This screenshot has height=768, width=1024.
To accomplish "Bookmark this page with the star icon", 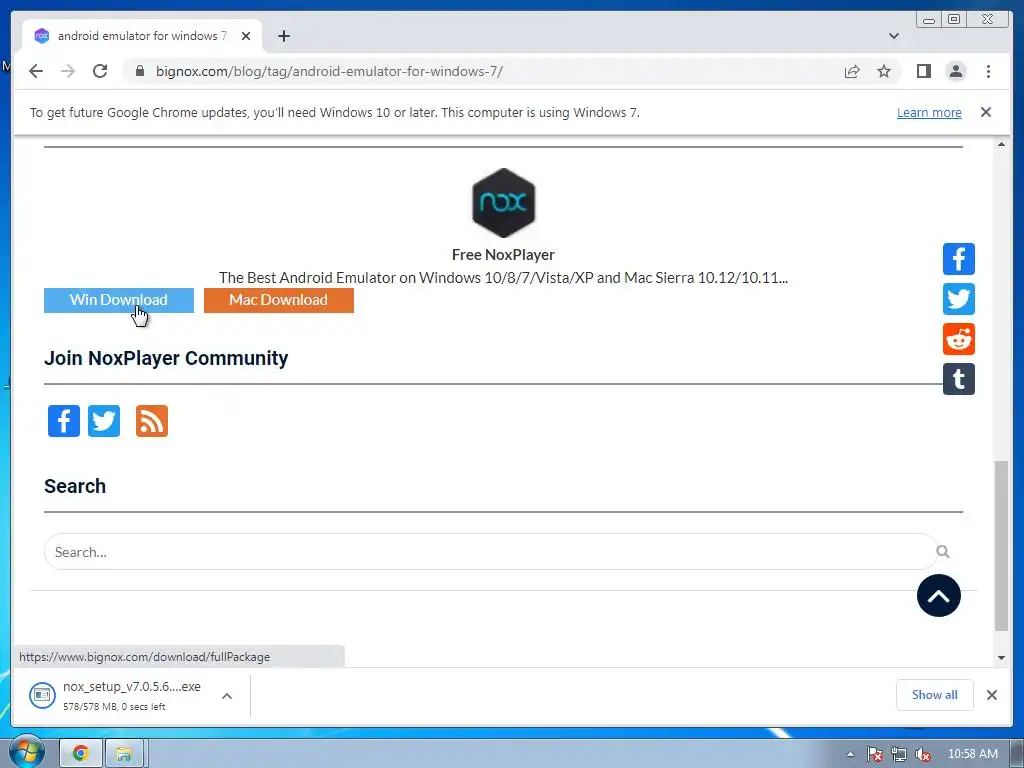I will pyautogui.click(x=884, y=71).
